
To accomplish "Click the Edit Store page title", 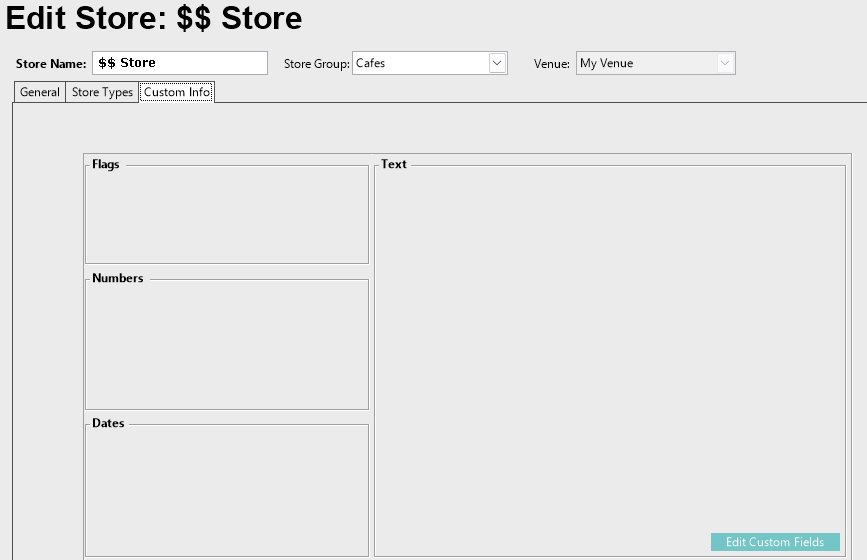I will coord(154,19).
